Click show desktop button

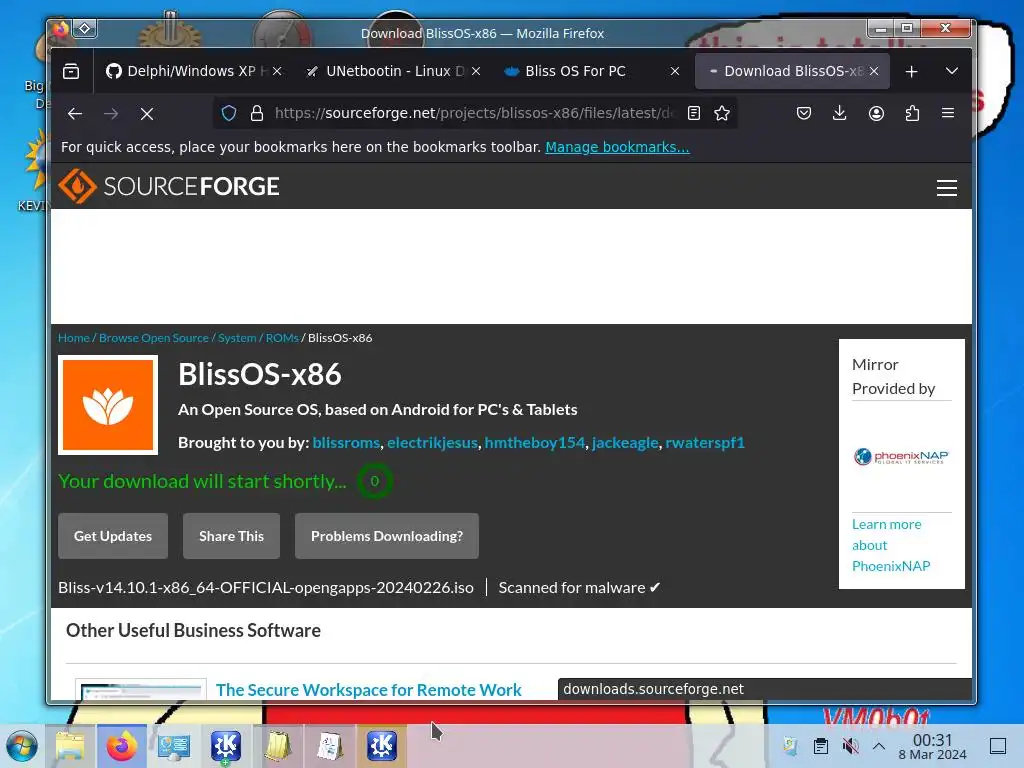[x=998, y=746]
